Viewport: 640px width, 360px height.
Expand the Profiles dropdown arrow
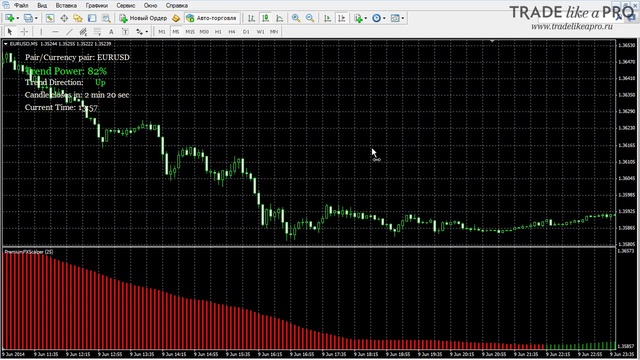point(36,18)
